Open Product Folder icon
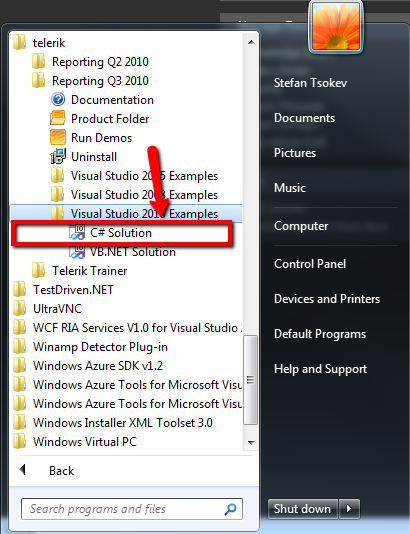Viewport: 410px width, 534px height. tap(58, 119)
